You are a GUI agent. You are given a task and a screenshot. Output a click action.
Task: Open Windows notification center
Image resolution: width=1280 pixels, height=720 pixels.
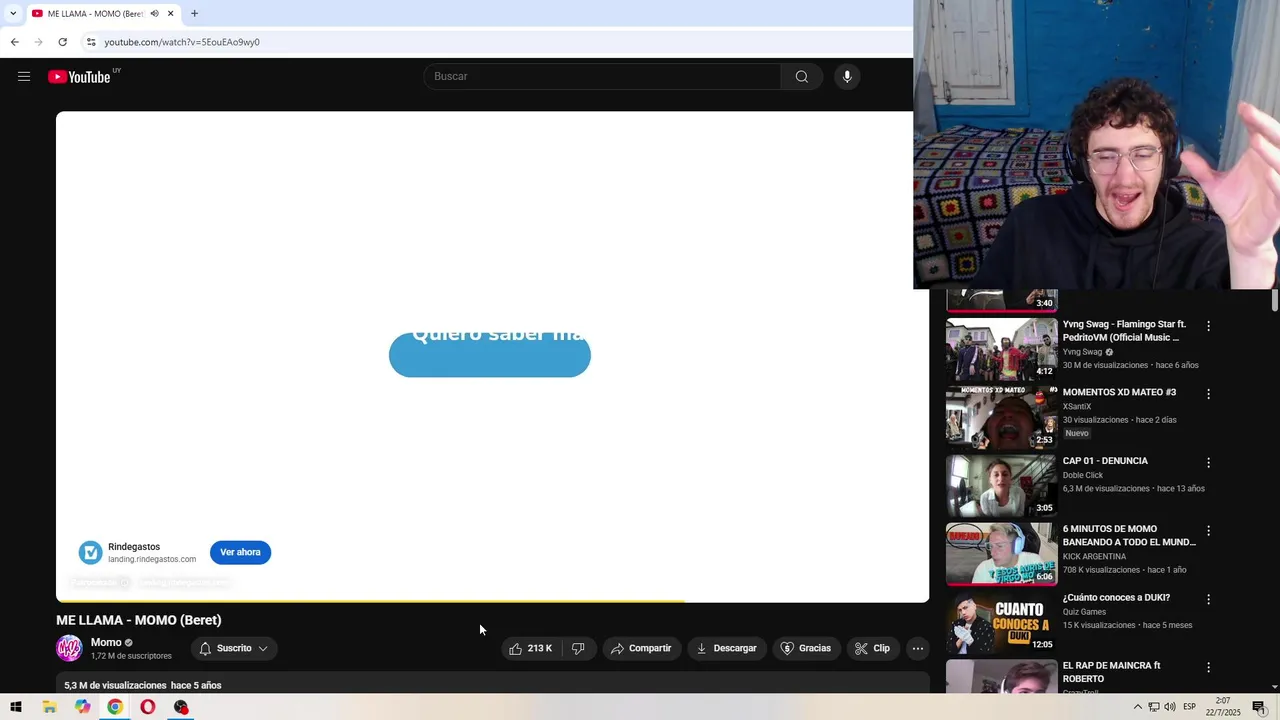point(1258,707)
